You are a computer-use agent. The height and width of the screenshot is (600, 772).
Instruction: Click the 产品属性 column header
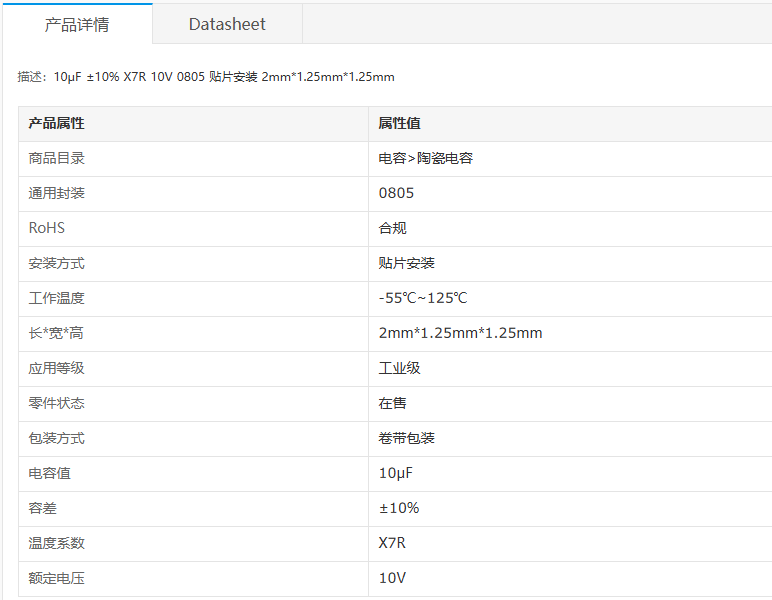coord(56,123)
